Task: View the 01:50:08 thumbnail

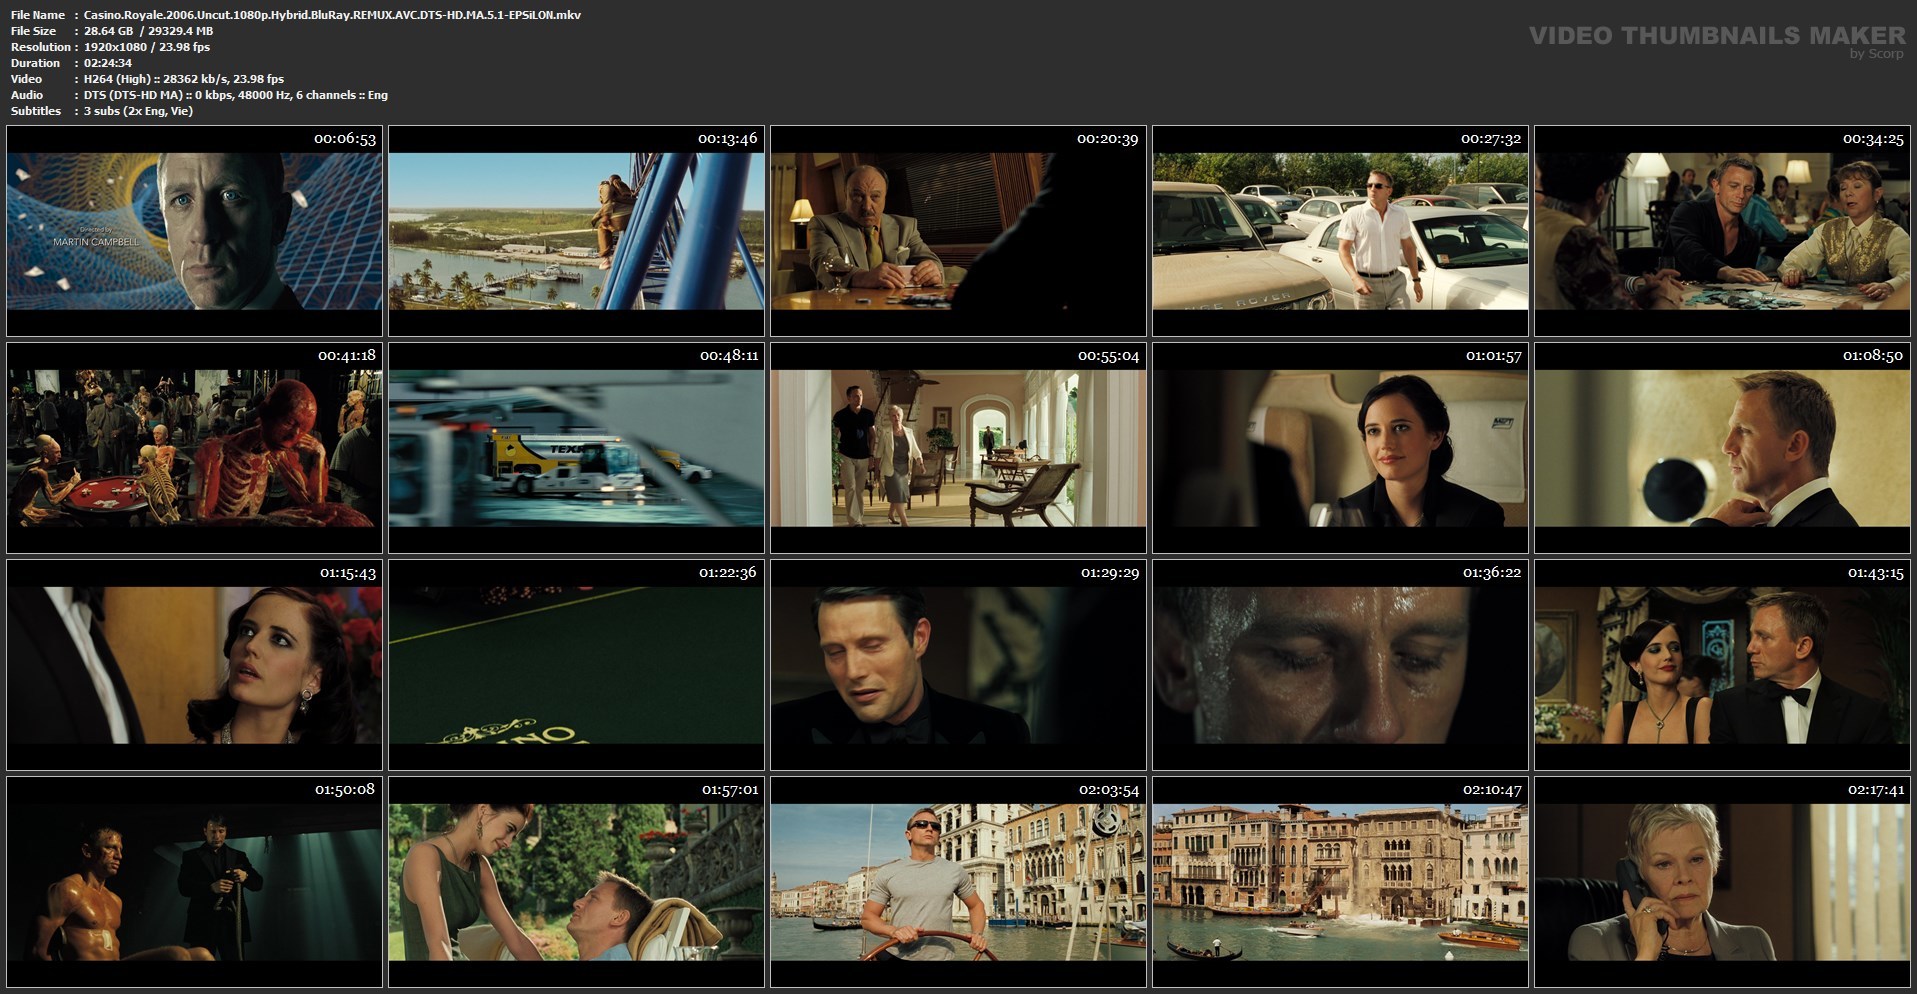Action: pyautogui.click(x=194, y=882)
